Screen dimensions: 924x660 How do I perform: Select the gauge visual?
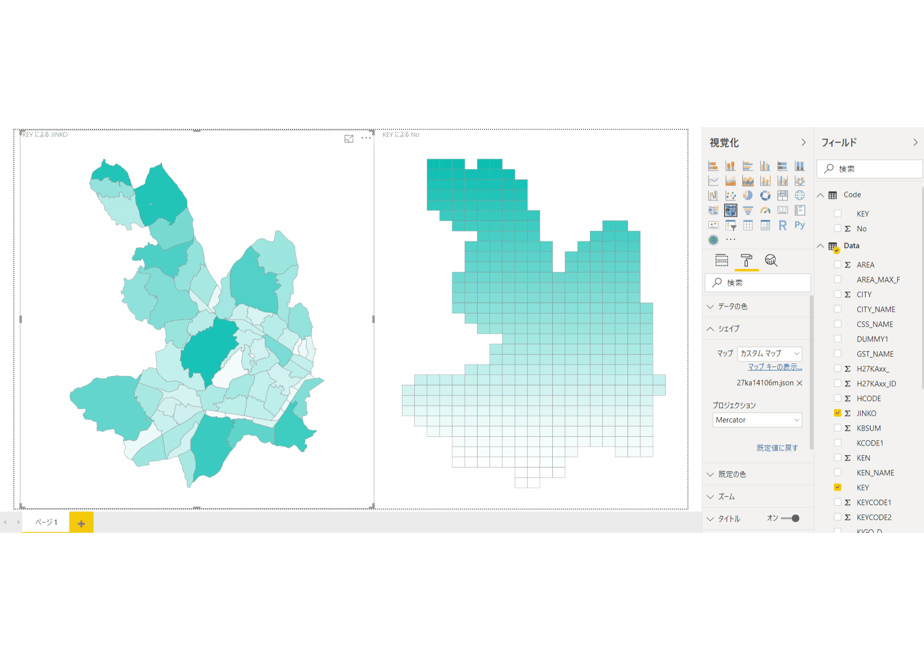[765, 210]
